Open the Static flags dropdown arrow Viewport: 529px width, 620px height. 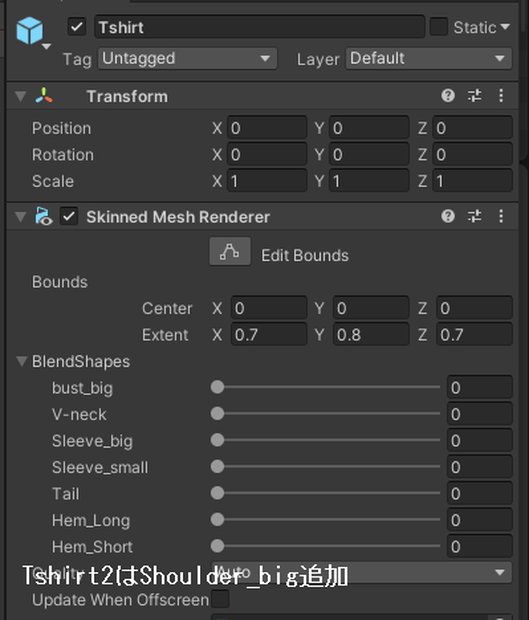(505, 27)
